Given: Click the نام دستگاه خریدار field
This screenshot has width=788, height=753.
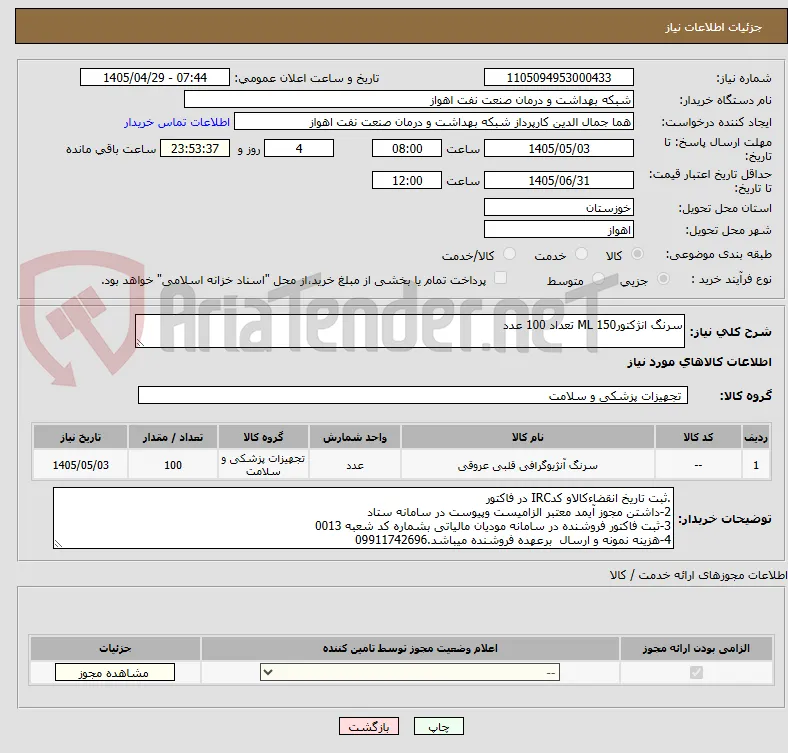Looking at the screenshot, I should point(409,100).
